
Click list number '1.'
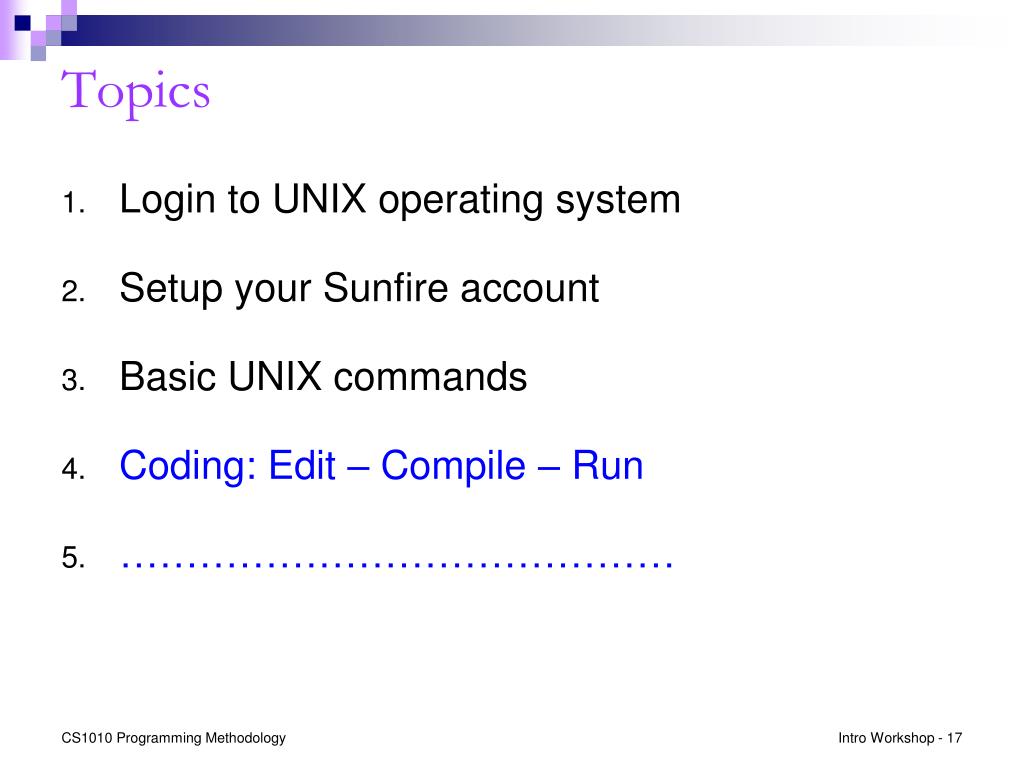click(74, 203)
